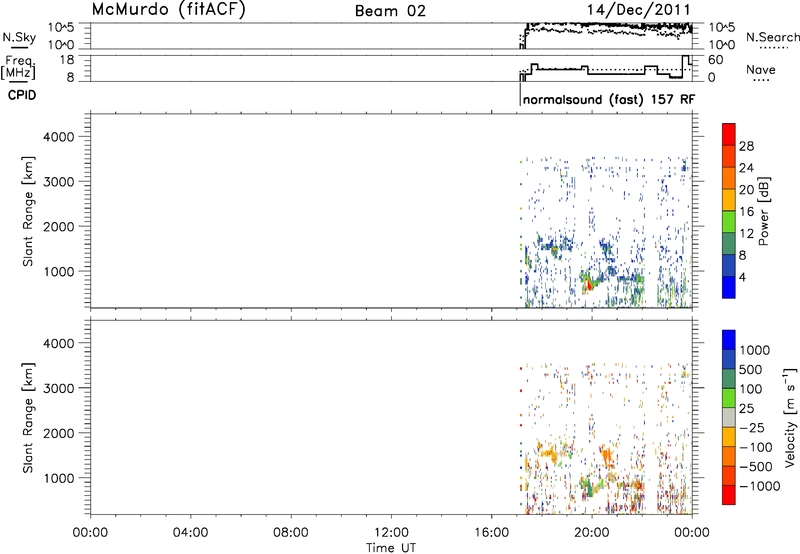The height and width of the screenshot is (554, 800).
Task: Select the light green 12–16 dB Power segment
Action: [x=729, y=221]
